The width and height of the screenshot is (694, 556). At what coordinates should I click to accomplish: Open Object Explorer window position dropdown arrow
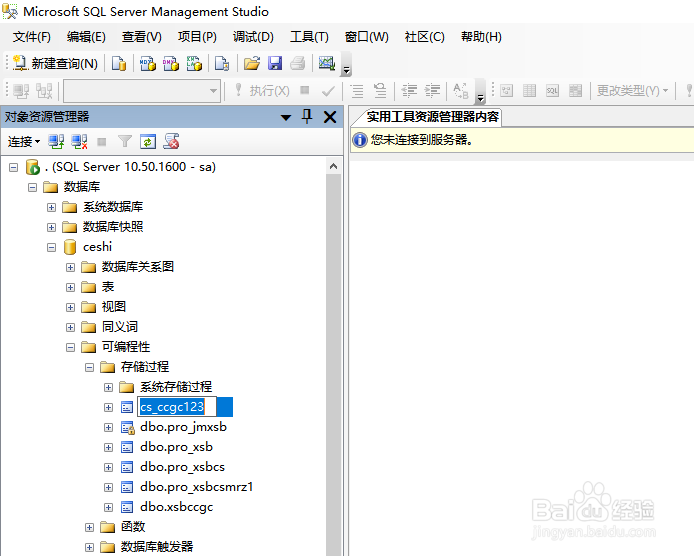tap(286, 117)
